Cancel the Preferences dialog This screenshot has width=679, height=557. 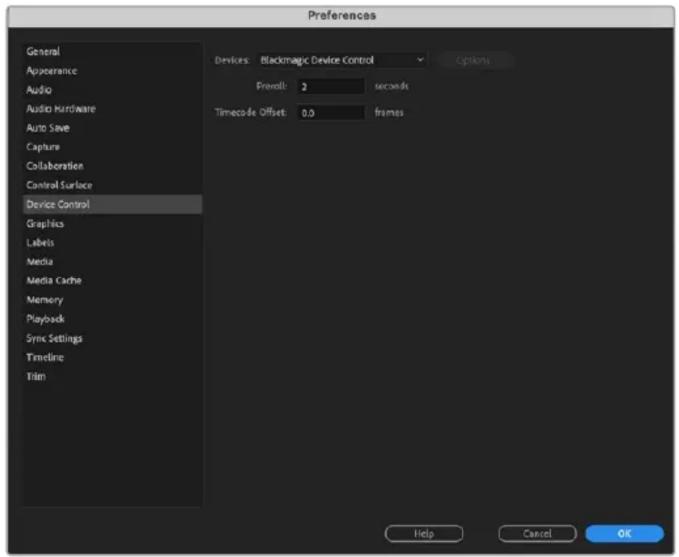click(537, 534)
